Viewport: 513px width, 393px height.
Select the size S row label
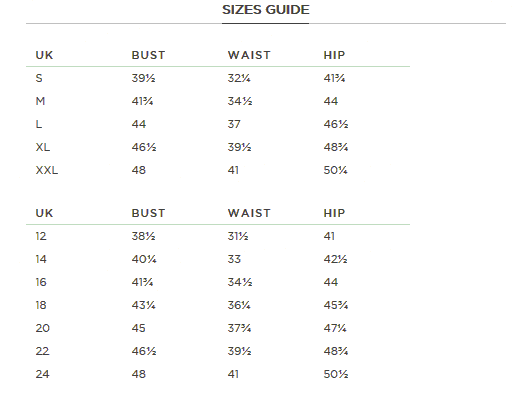tap(39, 78)
